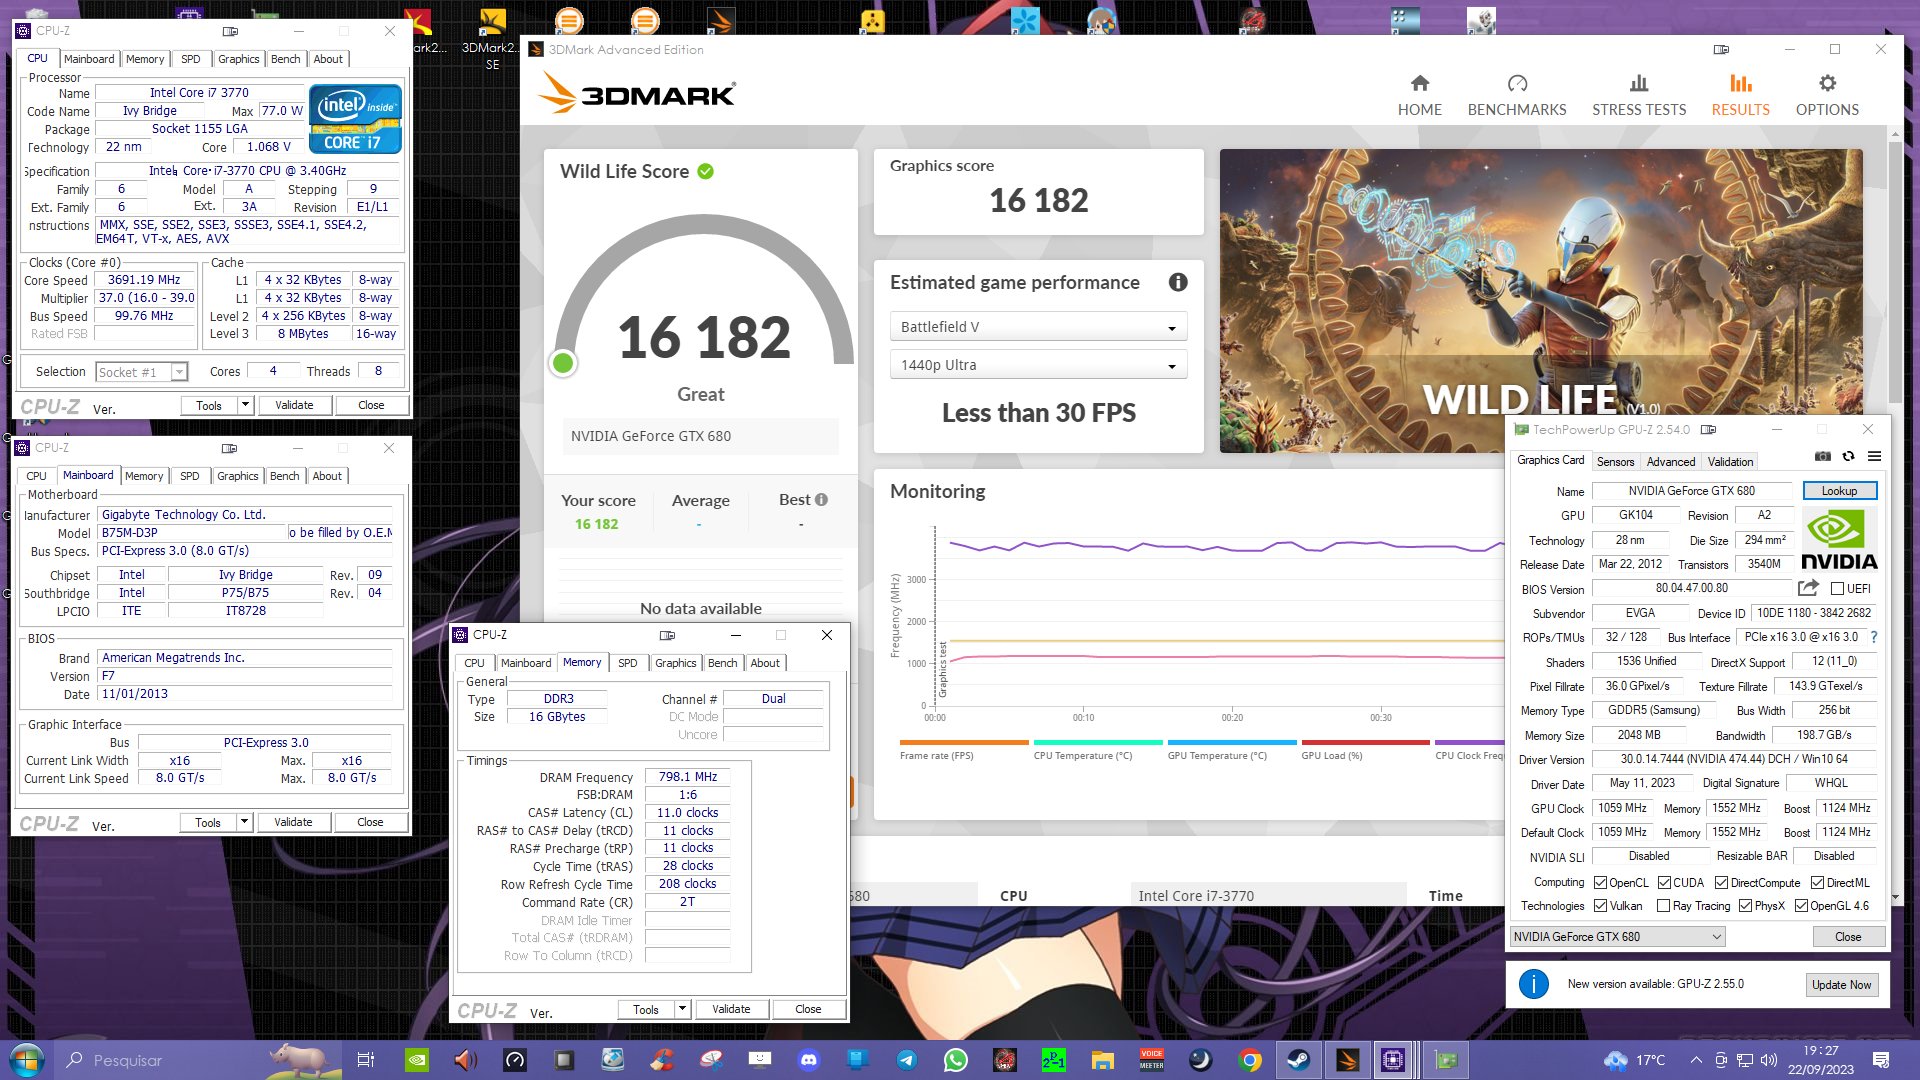Open File Explorer folder icon on taskbar
Image resolution: width=1920 pixels, height=1080 pixels.
coord(1102,1060)
